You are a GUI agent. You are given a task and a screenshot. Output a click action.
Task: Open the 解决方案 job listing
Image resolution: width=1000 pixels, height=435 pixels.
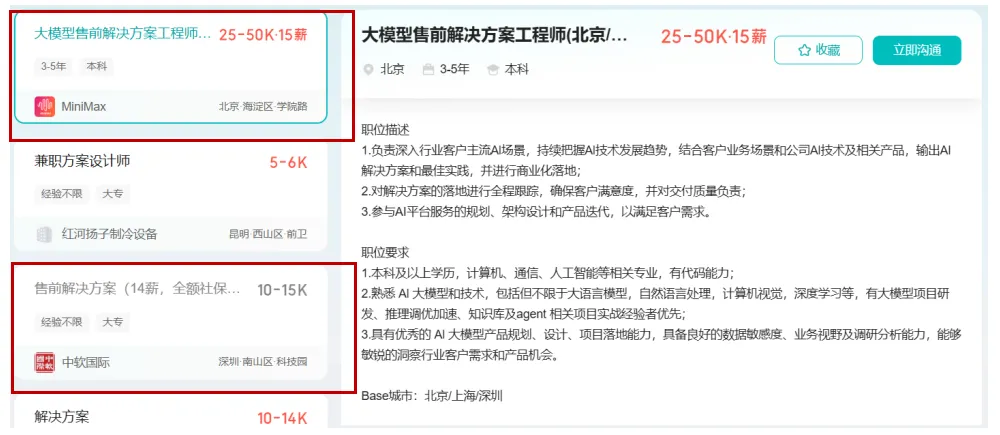[62, 417]
